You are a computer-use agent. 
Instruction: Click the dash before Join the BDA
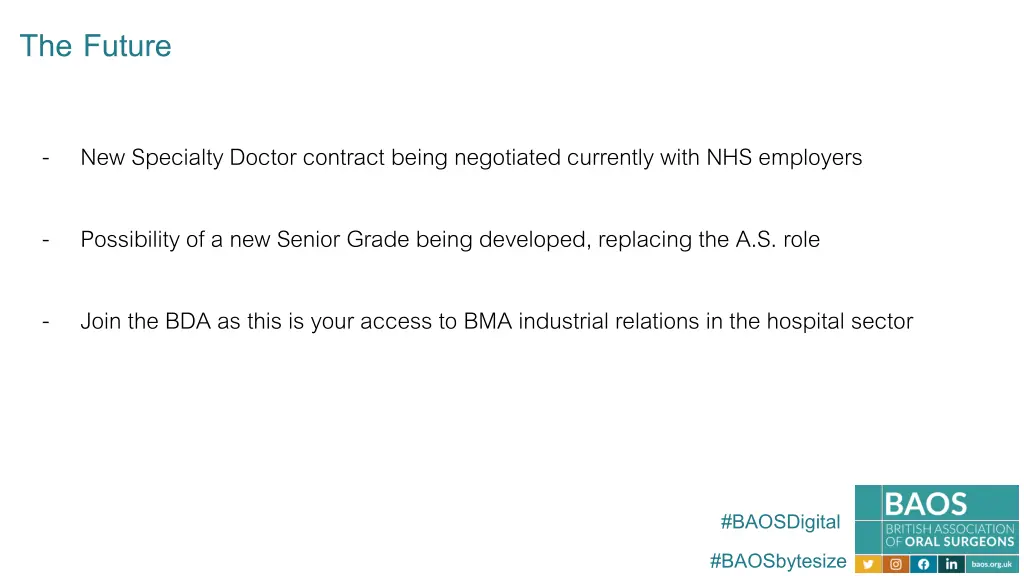[46, 321]
